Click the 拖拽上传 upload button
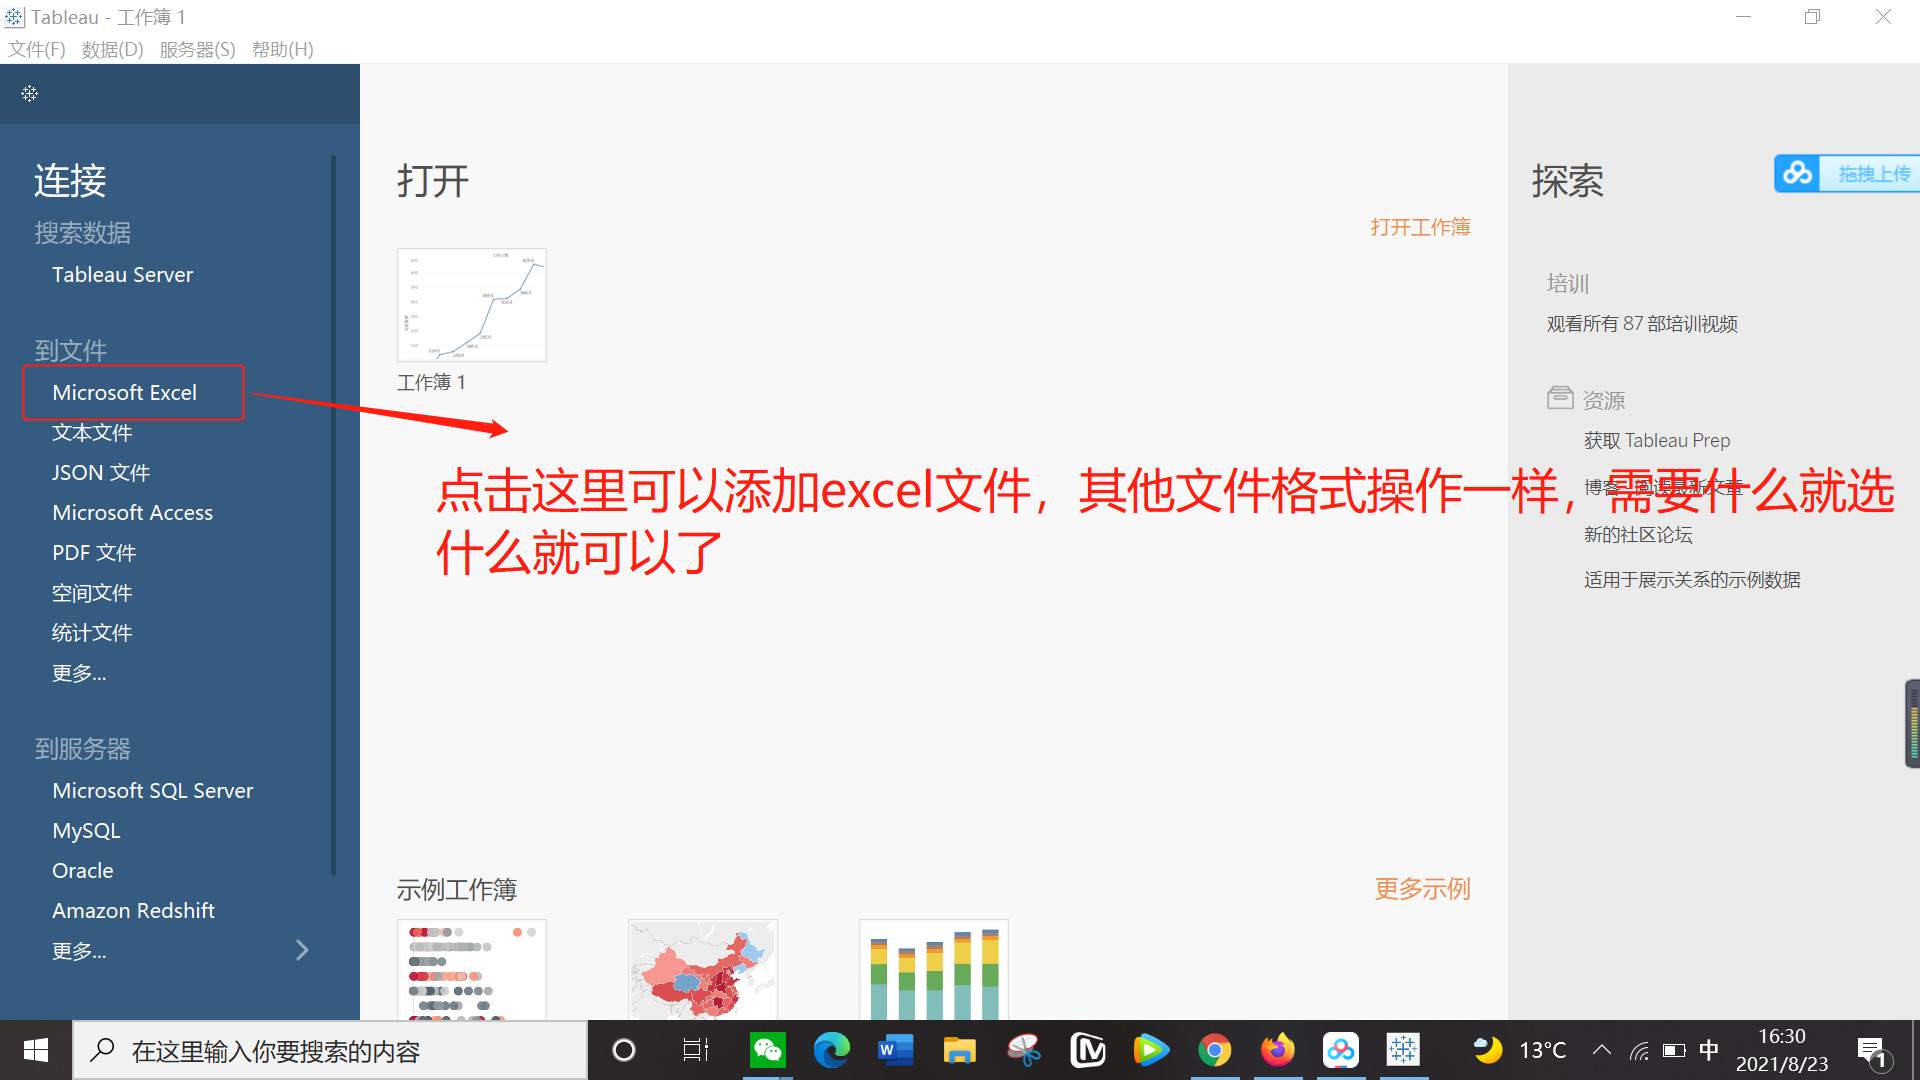Viewport: 1920px width, 1080px height. coord(1873,173)
